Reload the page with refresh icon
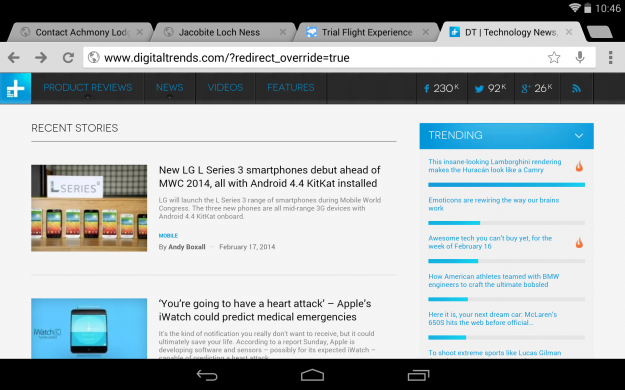 coord(68,58)
